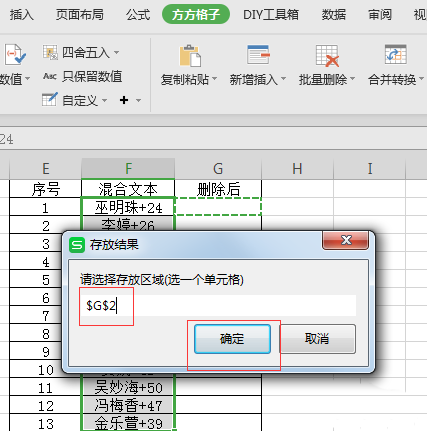Click the WPS logo in dialog title
The width and height of the screenshot is (427, 431).
coord(77,245)
